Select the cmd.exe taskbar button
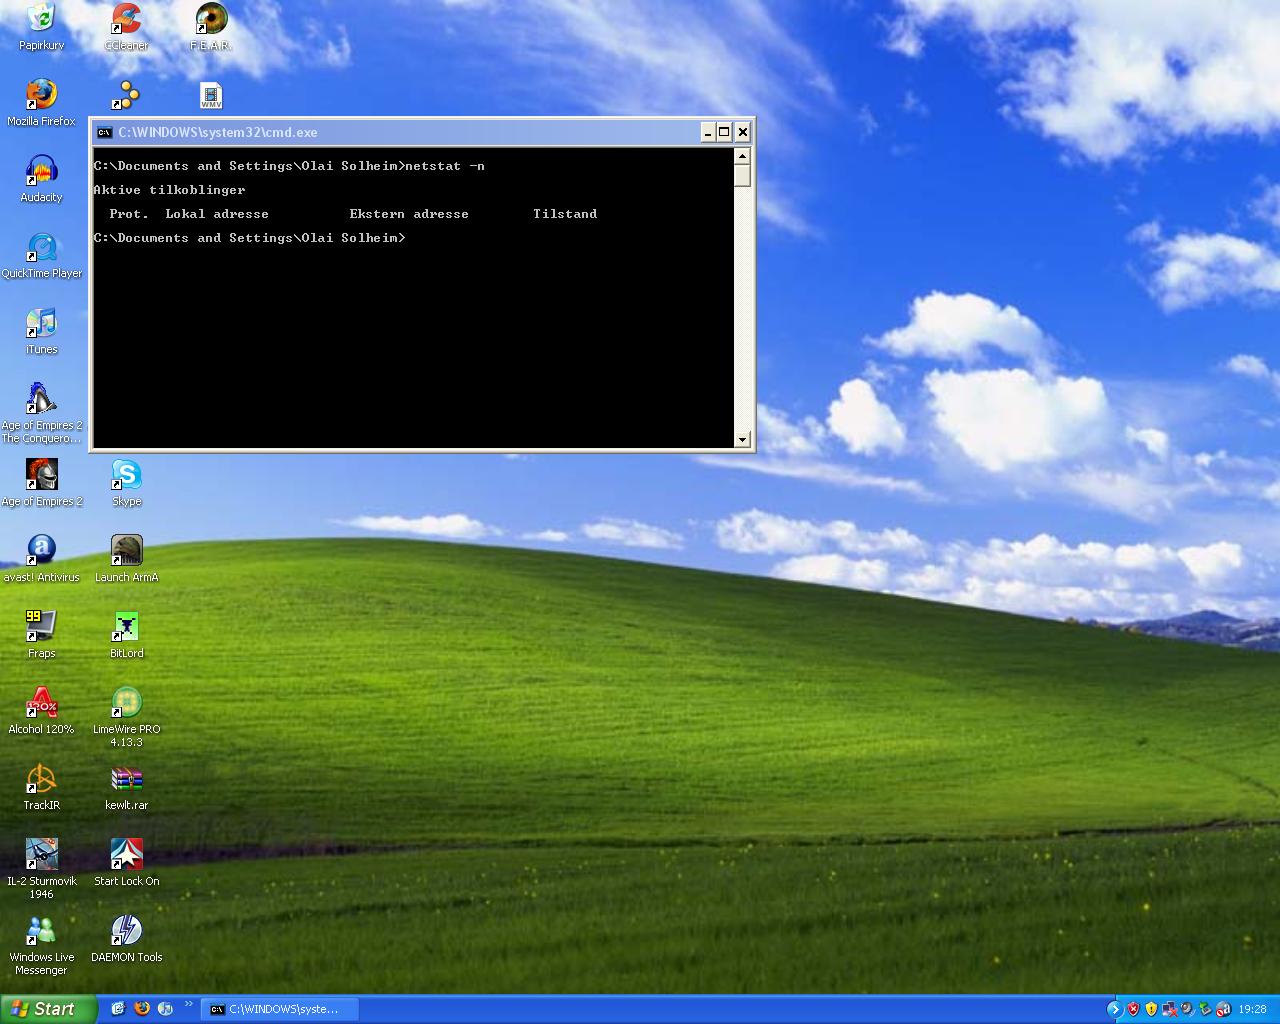This screenshot has height=1024, width=1280. click(279, 1010)
